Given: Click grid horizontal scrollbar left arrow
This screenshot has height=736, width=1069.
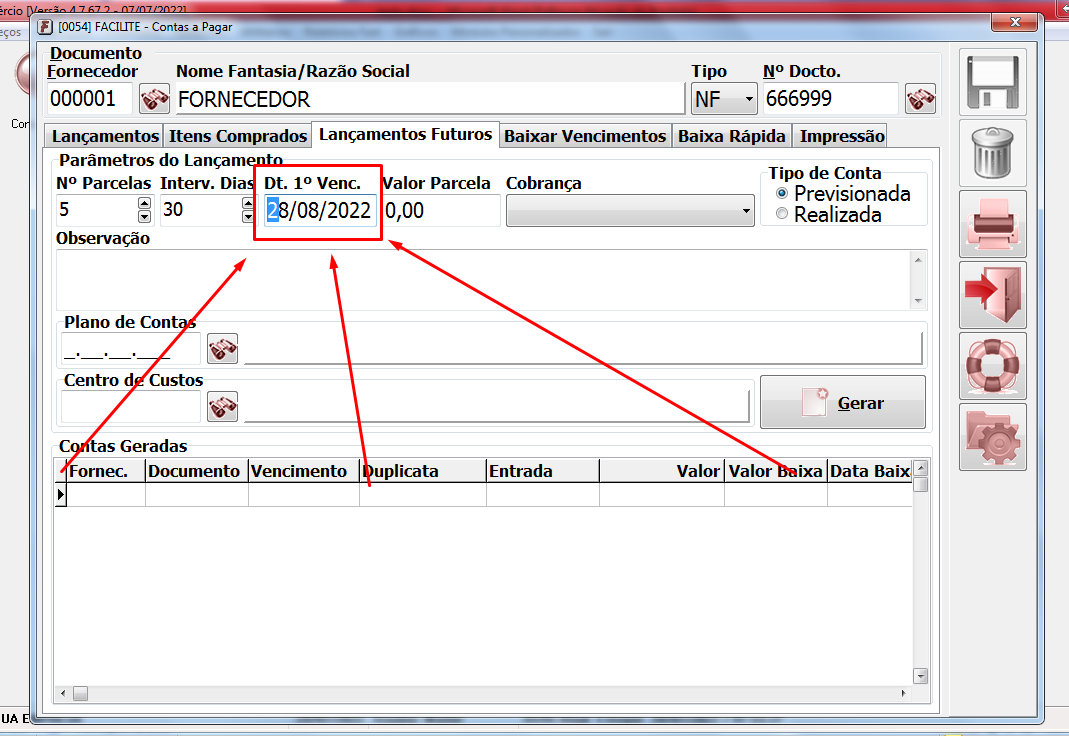Looking at the screenshot, I should coord(63,694).
